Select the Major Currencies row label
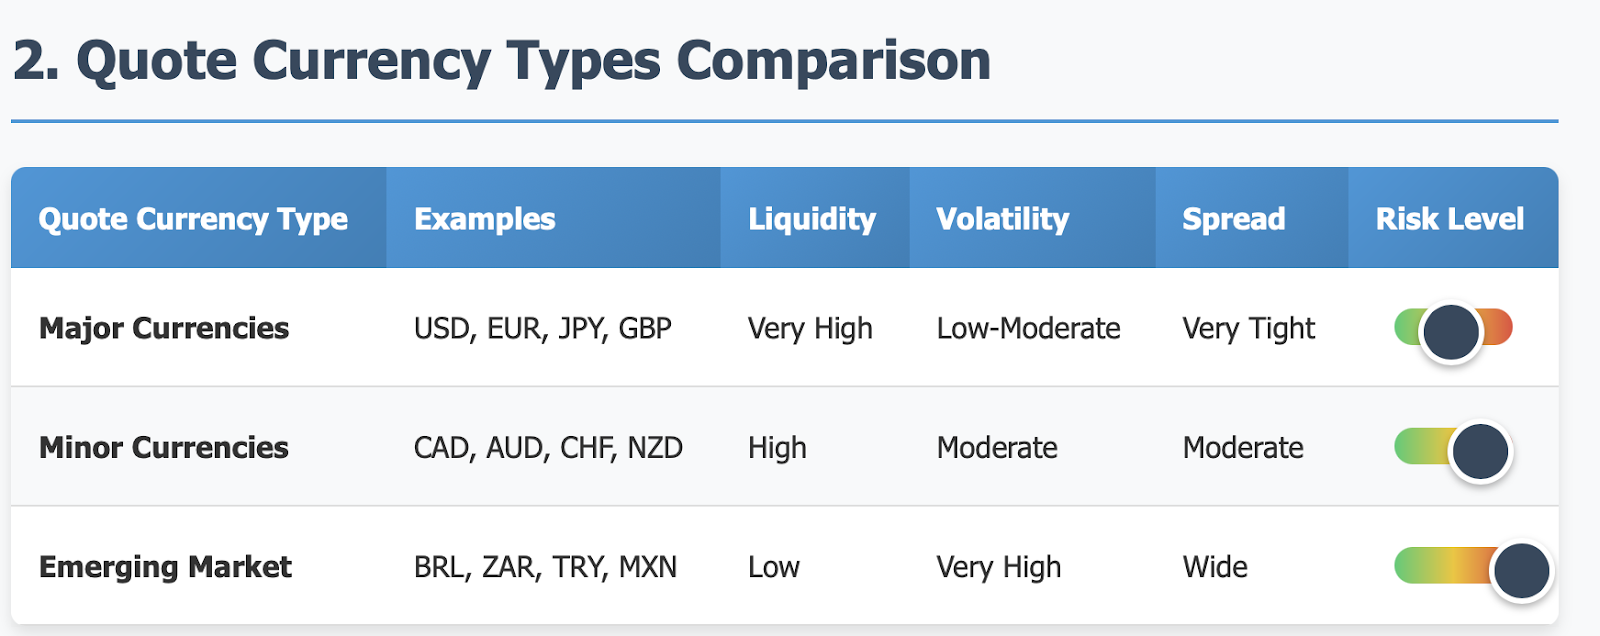The height and width of the screenshot is (636, 1600). click(164, 328)
